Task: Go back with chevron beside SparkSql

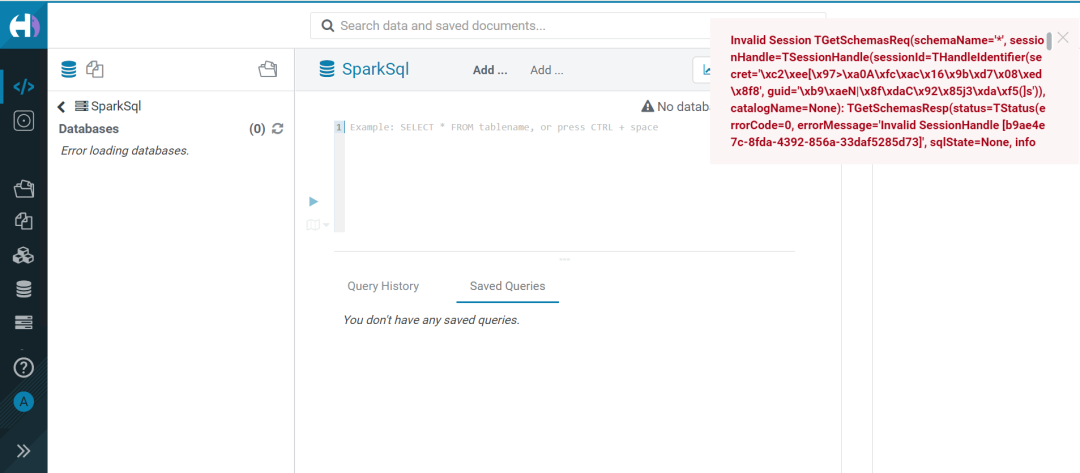Action: [x=62, y=107]
